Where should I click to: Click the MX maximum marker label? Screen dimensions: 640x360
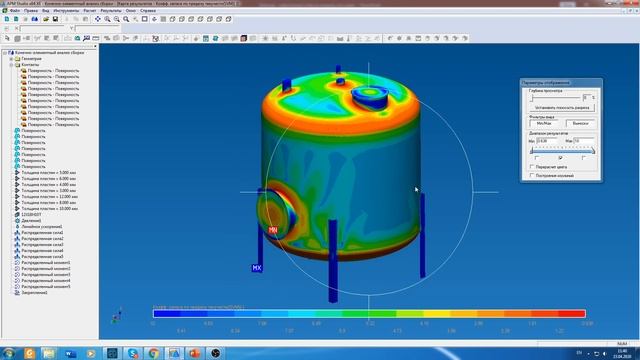click(257, 268)
